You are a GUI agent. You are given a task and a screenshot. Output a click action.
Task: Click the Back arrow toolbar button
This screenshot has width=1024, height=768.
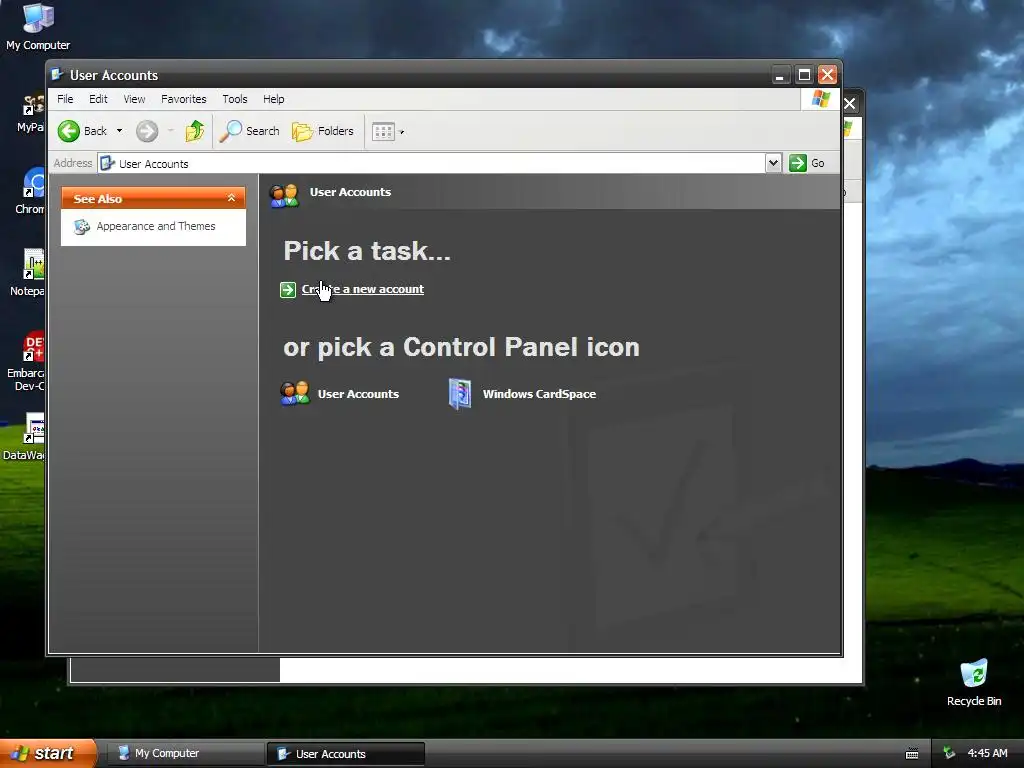(82, 131)
